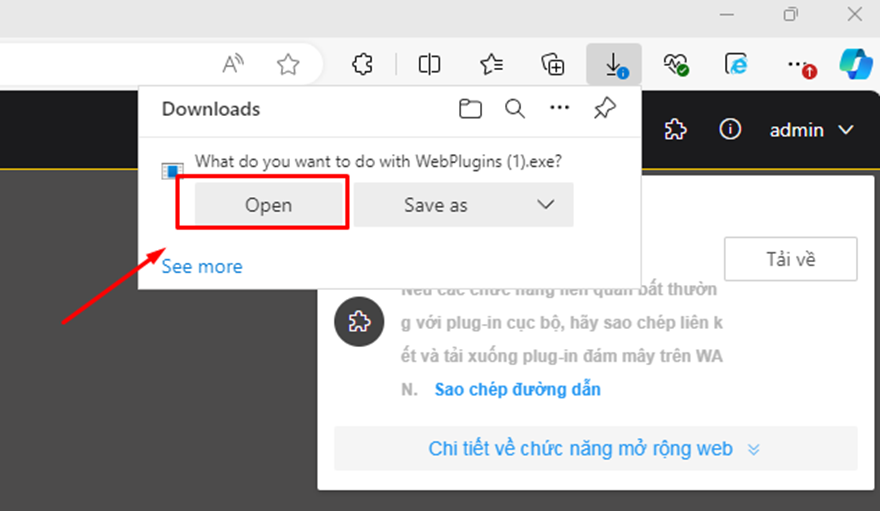Click the WebPlugins (1).exe file icon
Image resolution: width=880 pixels, height=511 pixels.
tap(172, 170)
